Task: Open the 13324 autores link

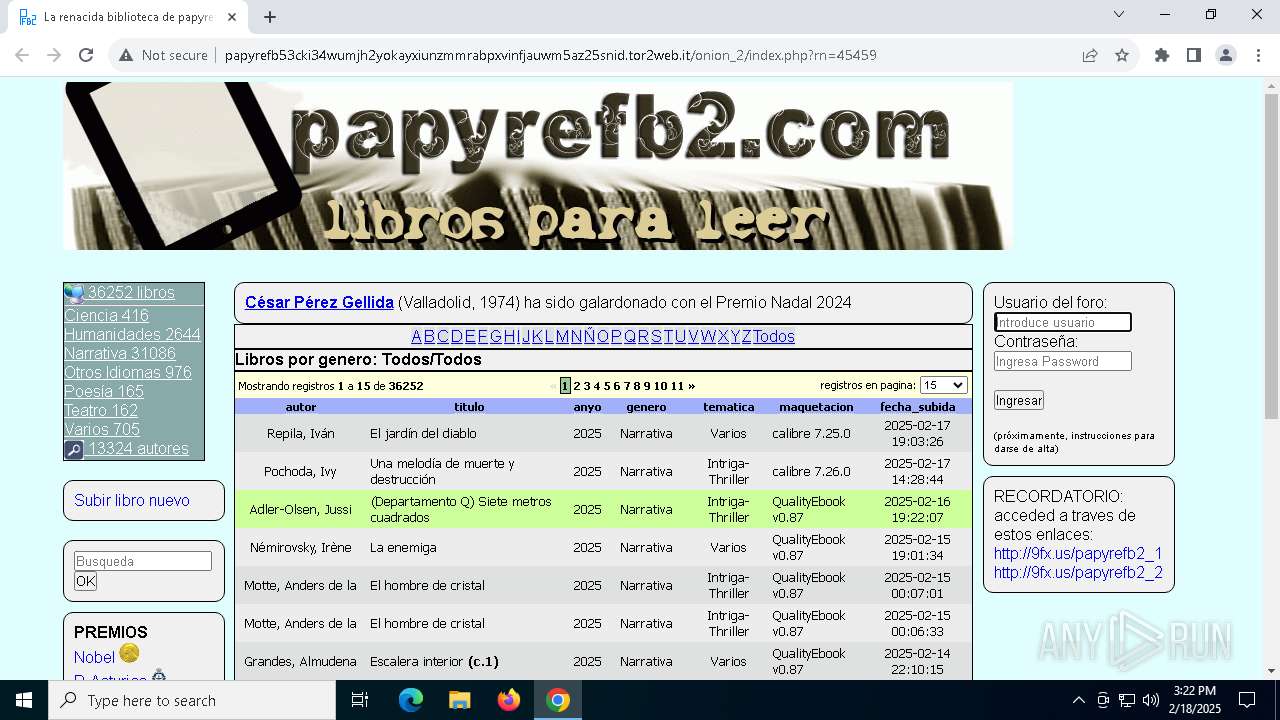Action: tap(138, 449)
